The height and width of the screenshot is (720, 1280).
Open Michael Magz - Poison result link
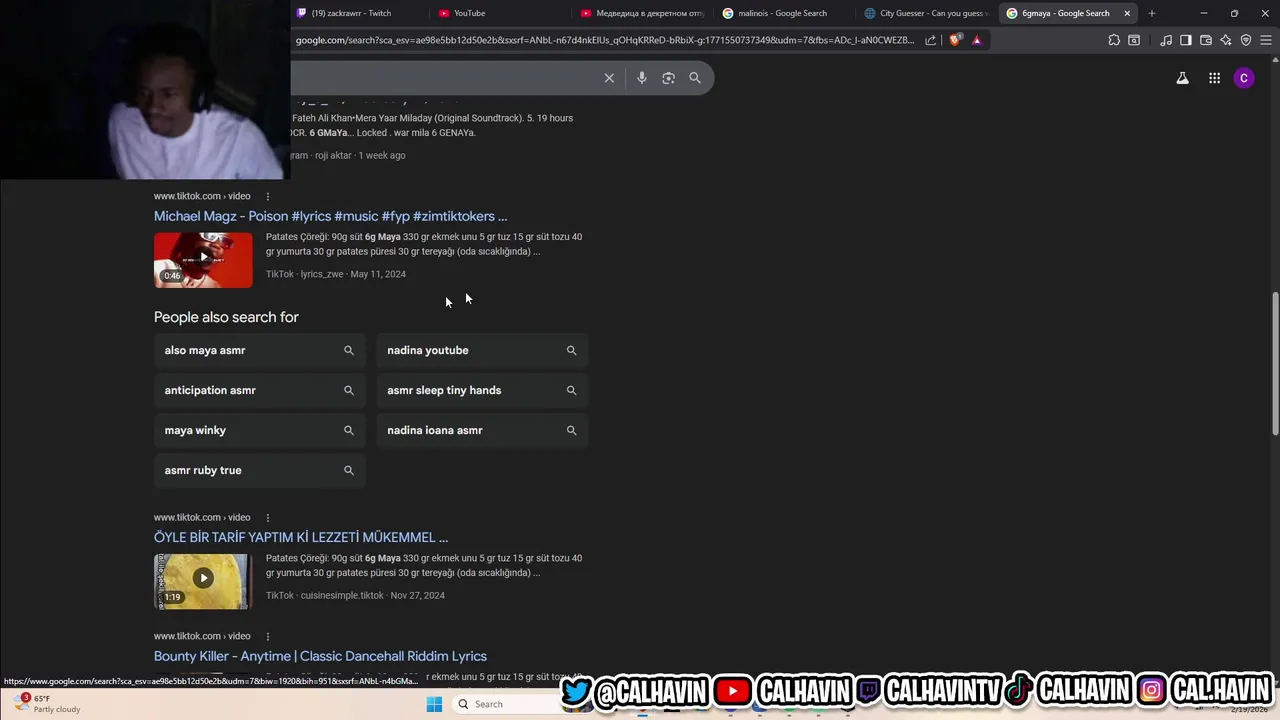point(330,216)
